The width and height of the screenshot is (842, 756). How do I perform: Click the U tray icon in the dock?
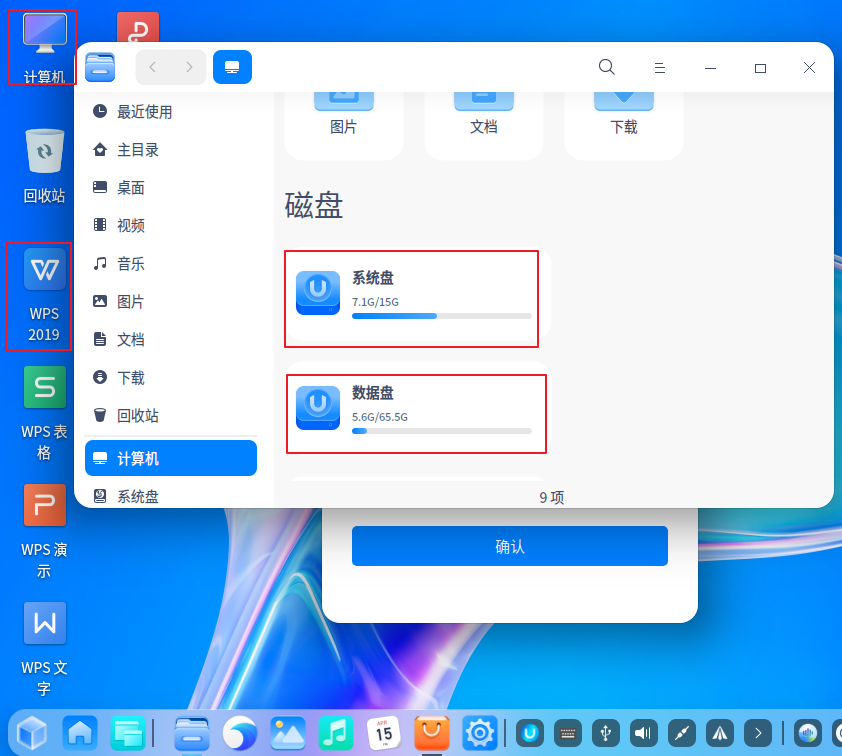pyautogui.click(x=530, y=733)
